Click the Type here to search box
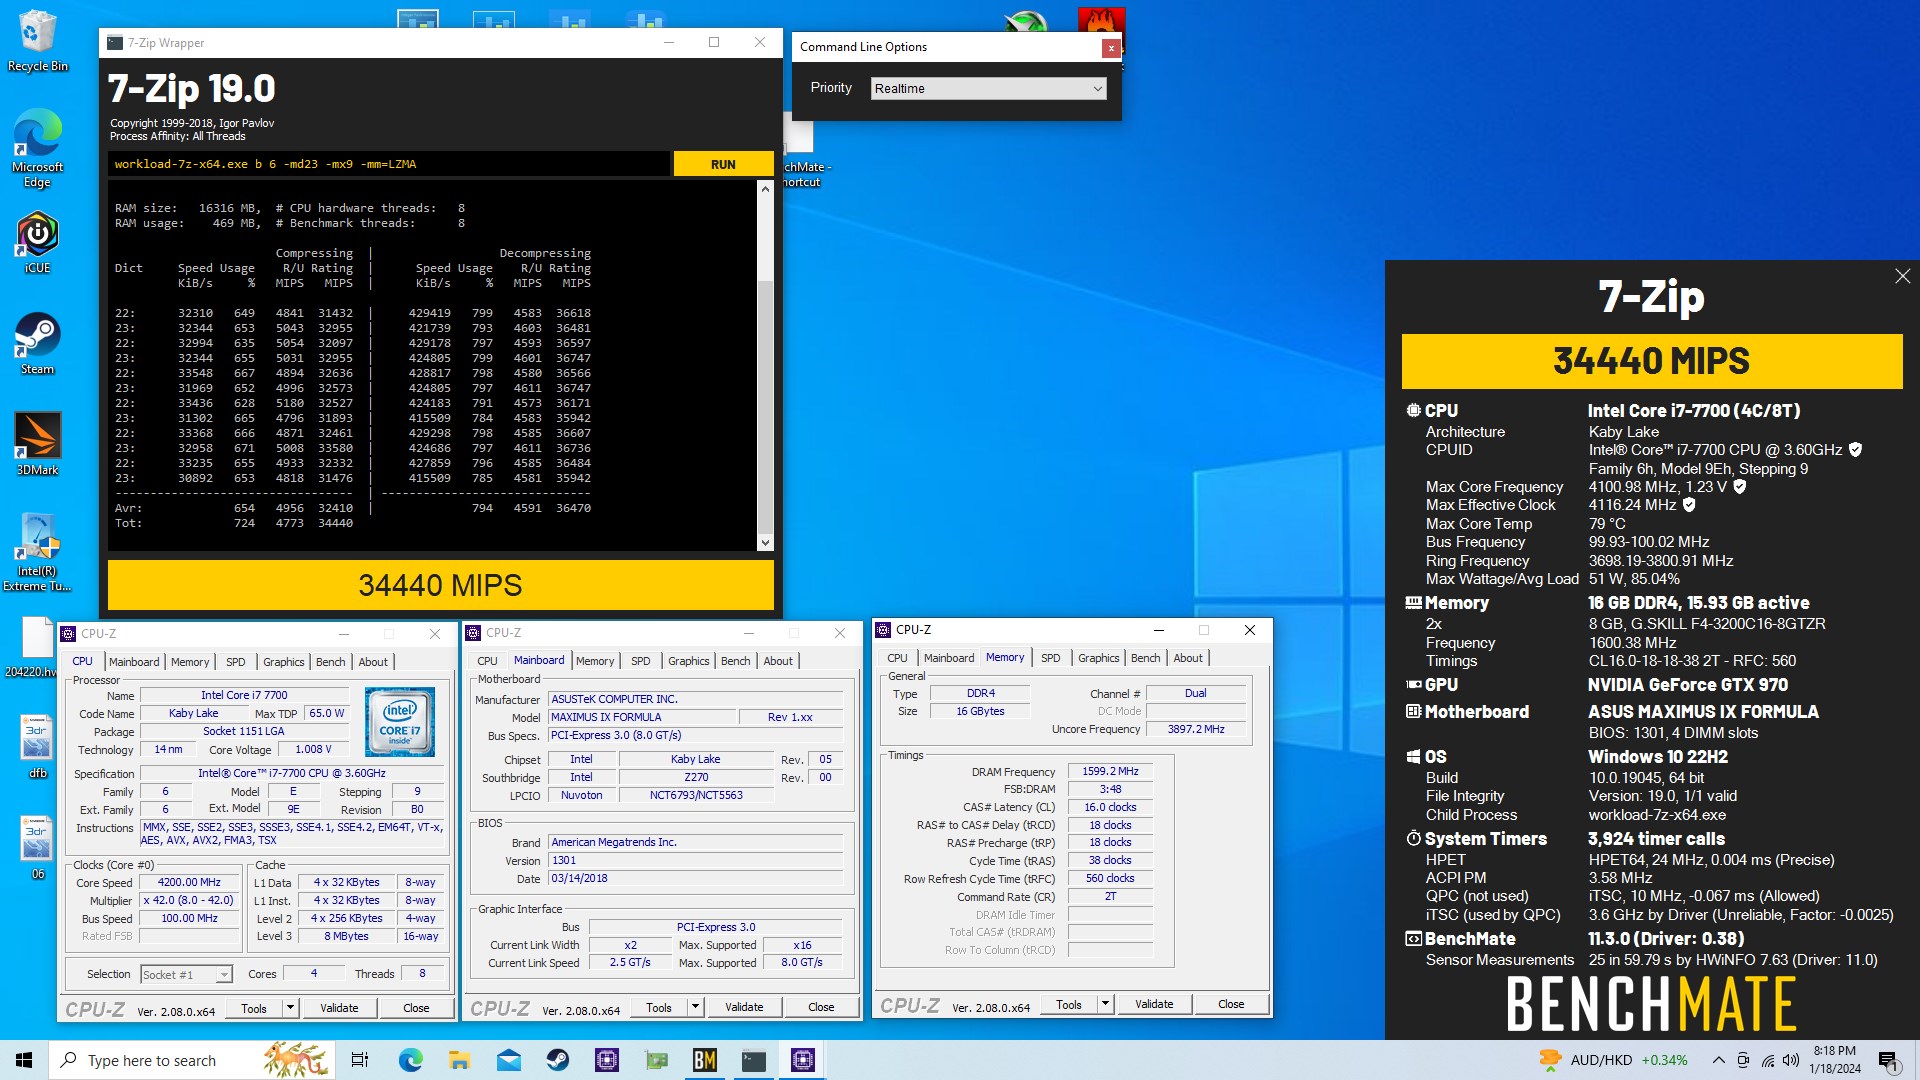 pos(190,1060)
